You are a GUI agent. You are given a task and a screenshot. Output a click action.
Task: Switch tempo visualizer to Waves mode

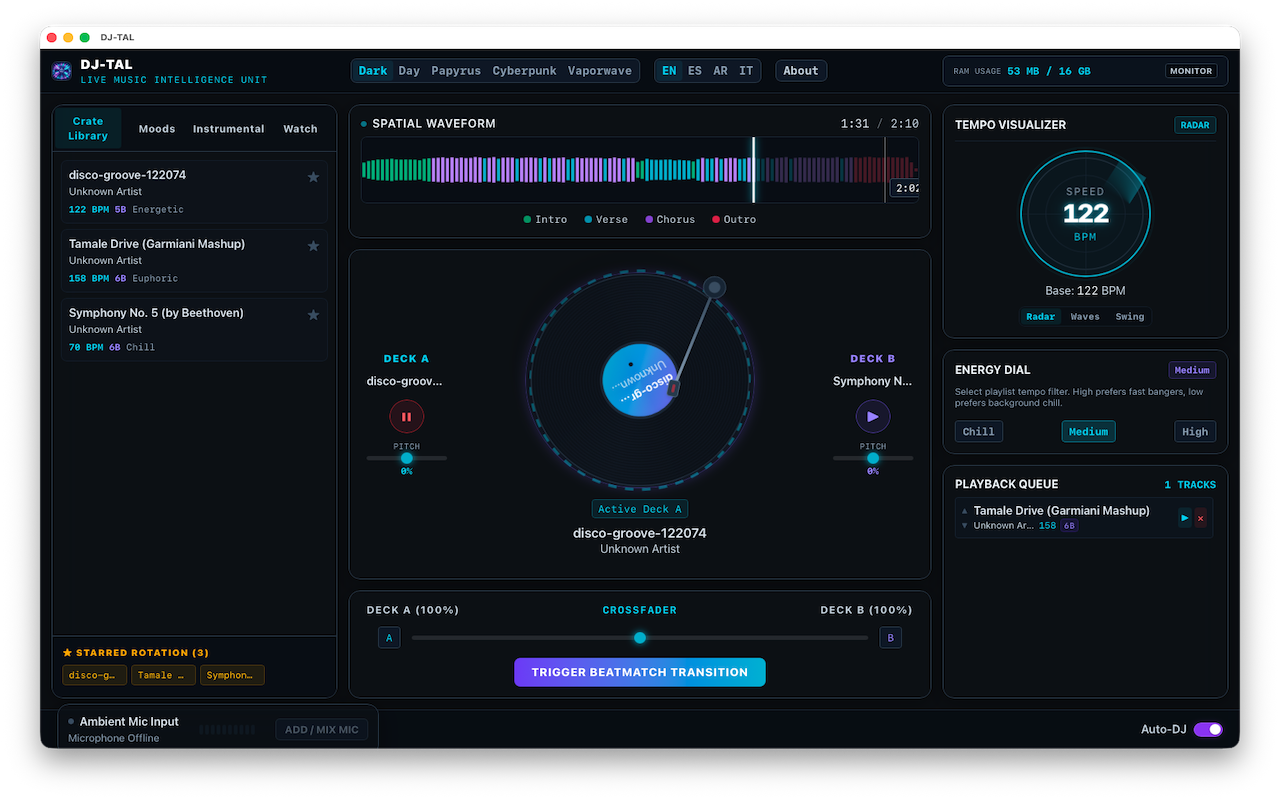coord(1085,316)
